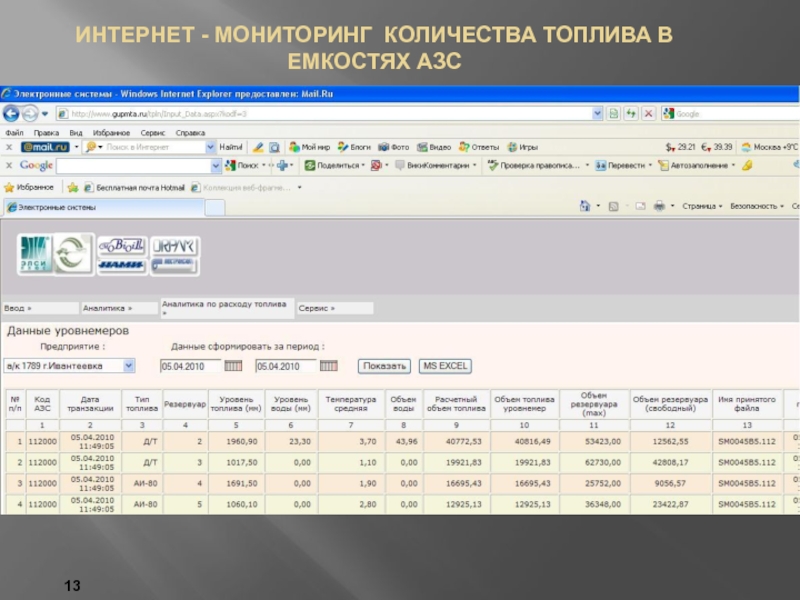Expand the Страница command bar menu
The image size is (800, 600).
[x=702, y=207]
